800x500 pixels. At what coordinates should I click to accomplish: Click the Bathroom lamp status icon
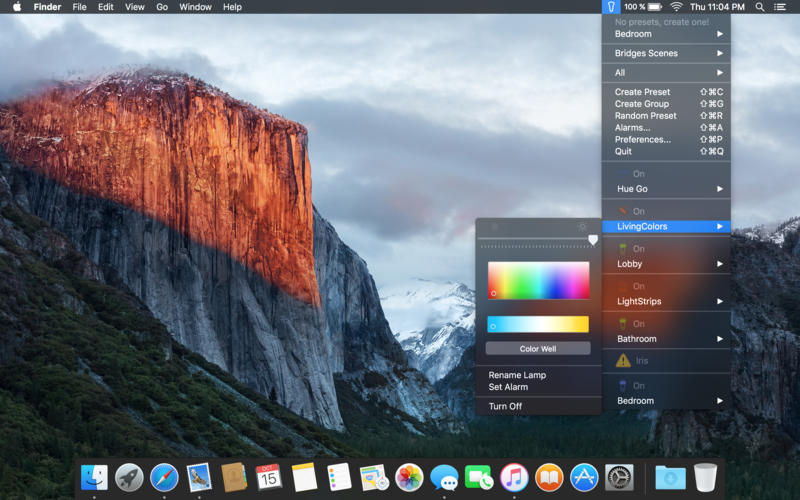(622, 323)
